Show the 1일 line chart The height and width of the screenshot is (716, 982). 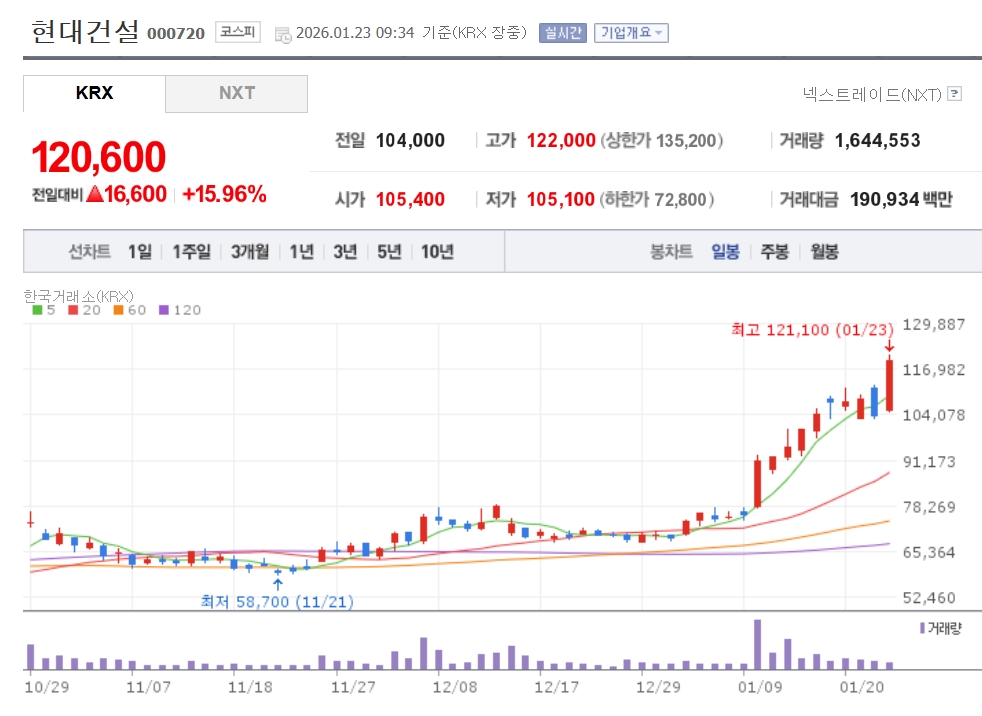[x=139, y=252]
